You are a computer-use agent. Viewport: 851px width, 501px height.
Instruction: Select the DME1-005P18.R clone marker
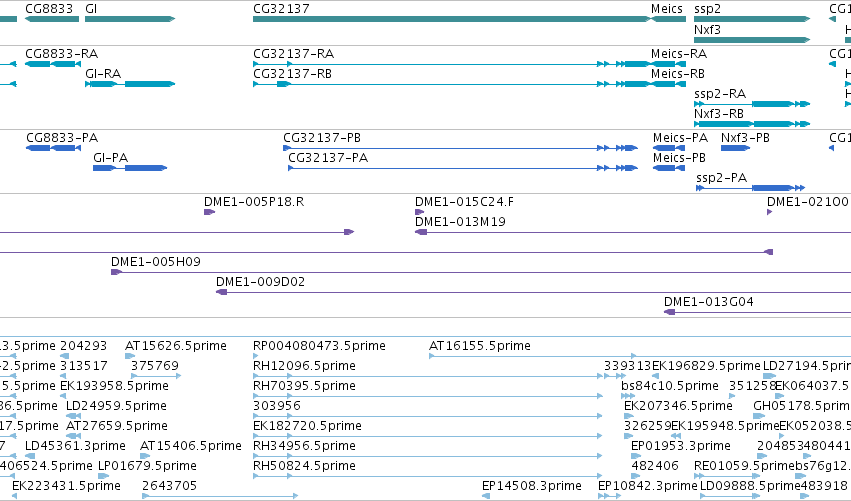(209, 212)
